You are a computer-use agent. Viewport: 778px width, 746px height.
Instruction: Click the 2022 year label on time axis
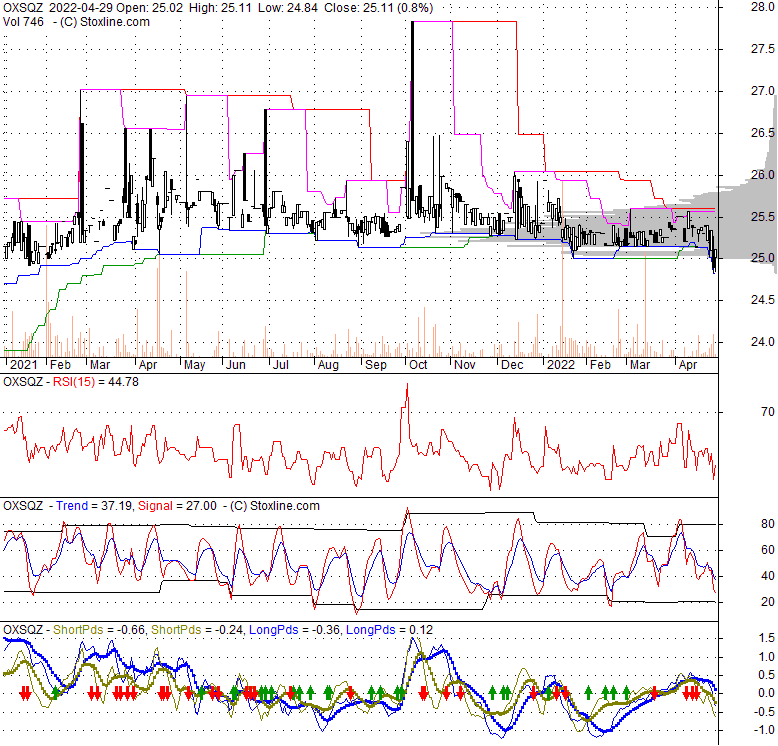pos(561,365)
